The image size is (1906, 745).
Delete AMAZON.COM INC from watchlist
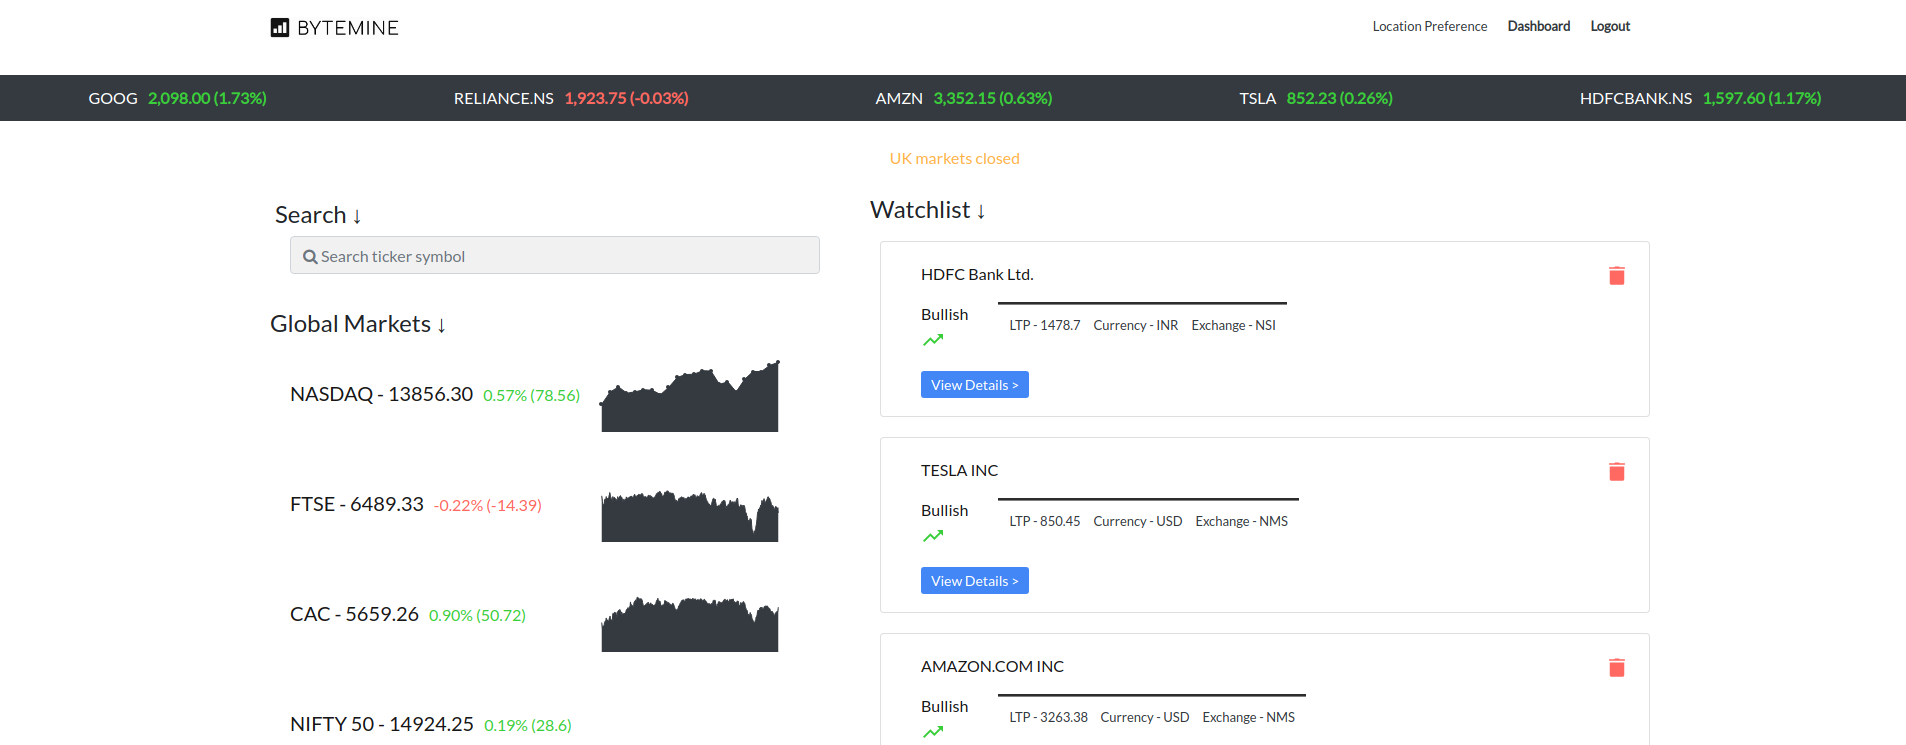point(1616,667)
